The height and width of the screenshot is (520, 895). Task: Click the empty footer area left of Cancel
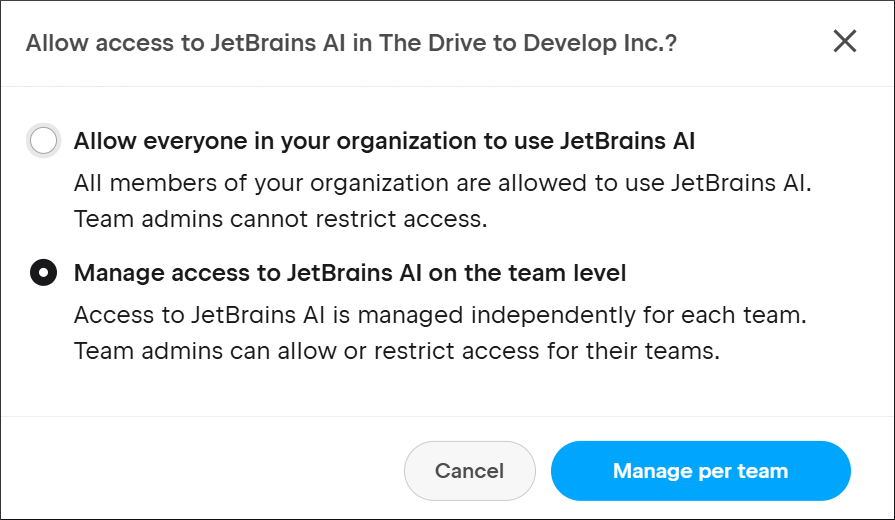[200, 471]
